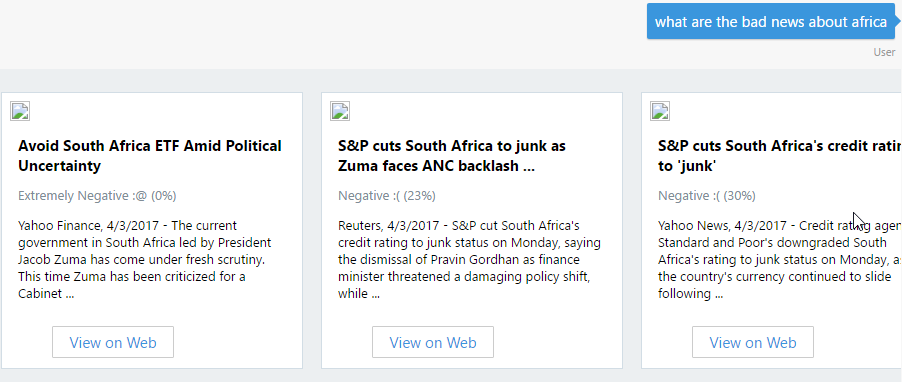Click the Reuters article summary text
The height and width of the screenshot is (382, 902).
[x=469, y=259]
